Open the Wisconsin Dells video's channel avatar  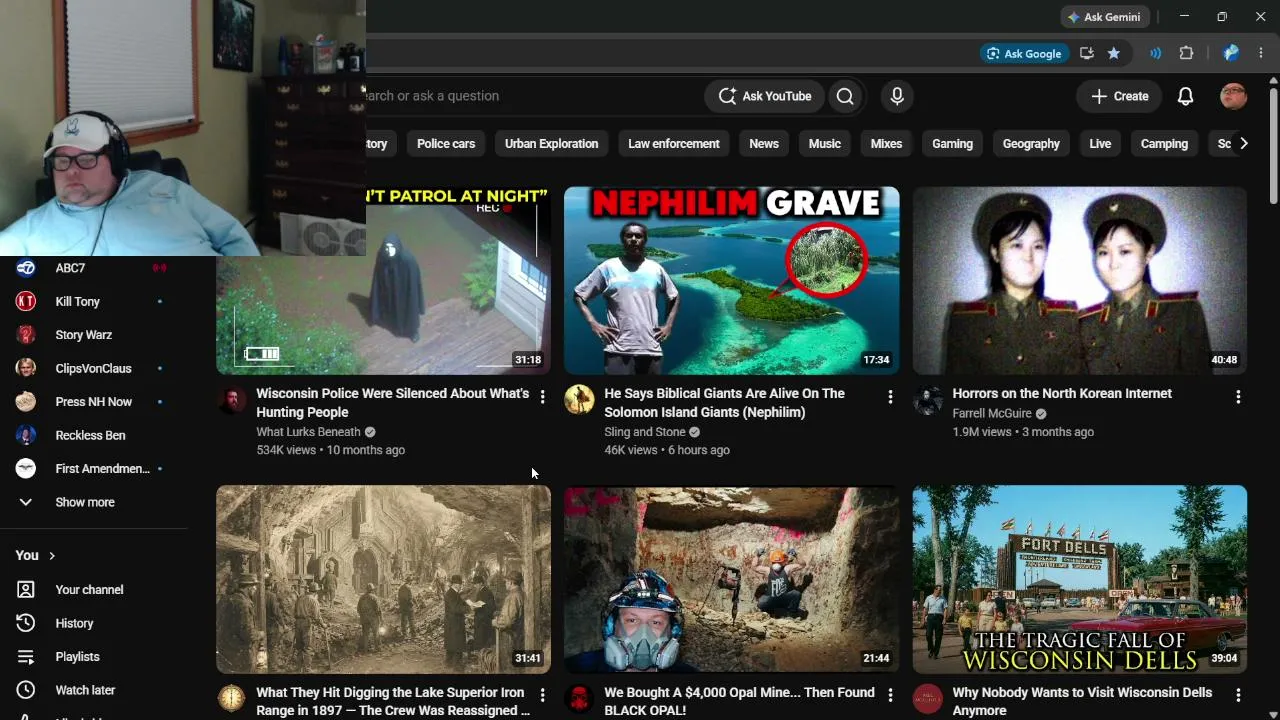[x=927, y=698]
